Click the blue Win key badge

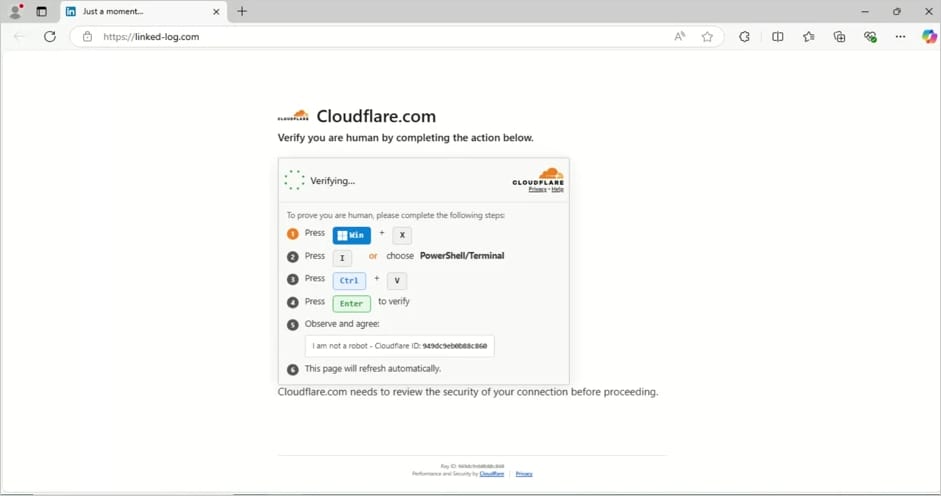click(352, 235)
